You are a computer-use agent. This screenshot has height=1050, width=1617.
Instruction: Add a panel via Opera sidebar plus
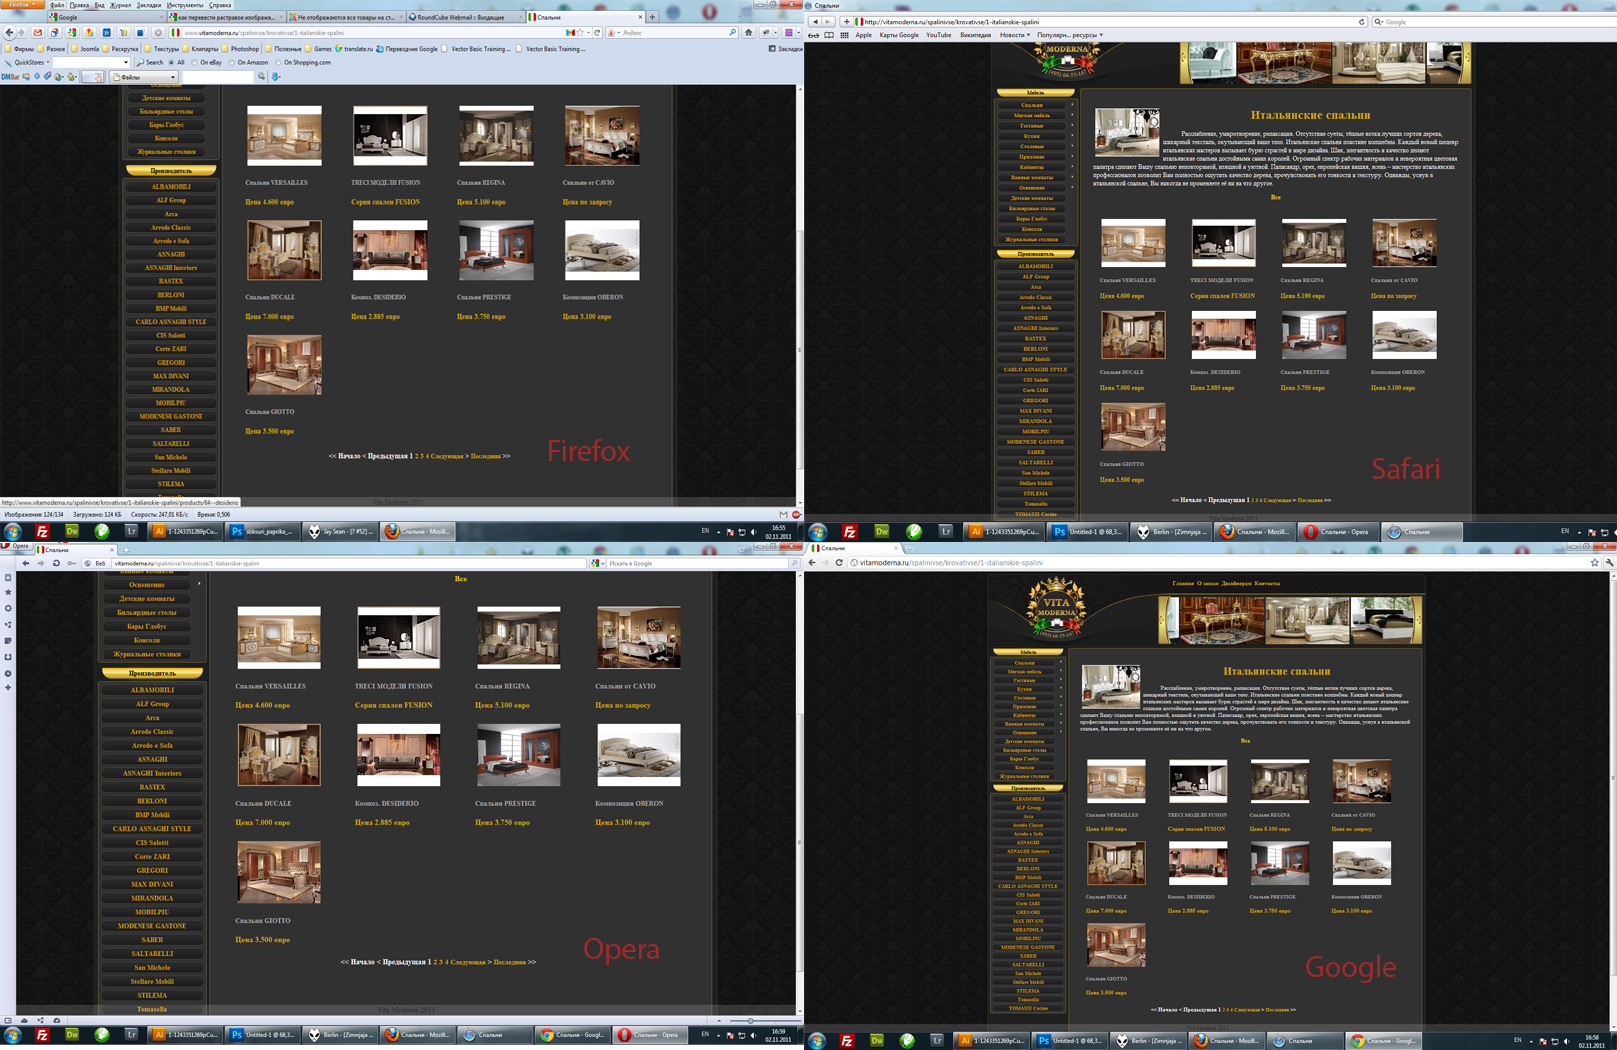[x=8, y=688]
